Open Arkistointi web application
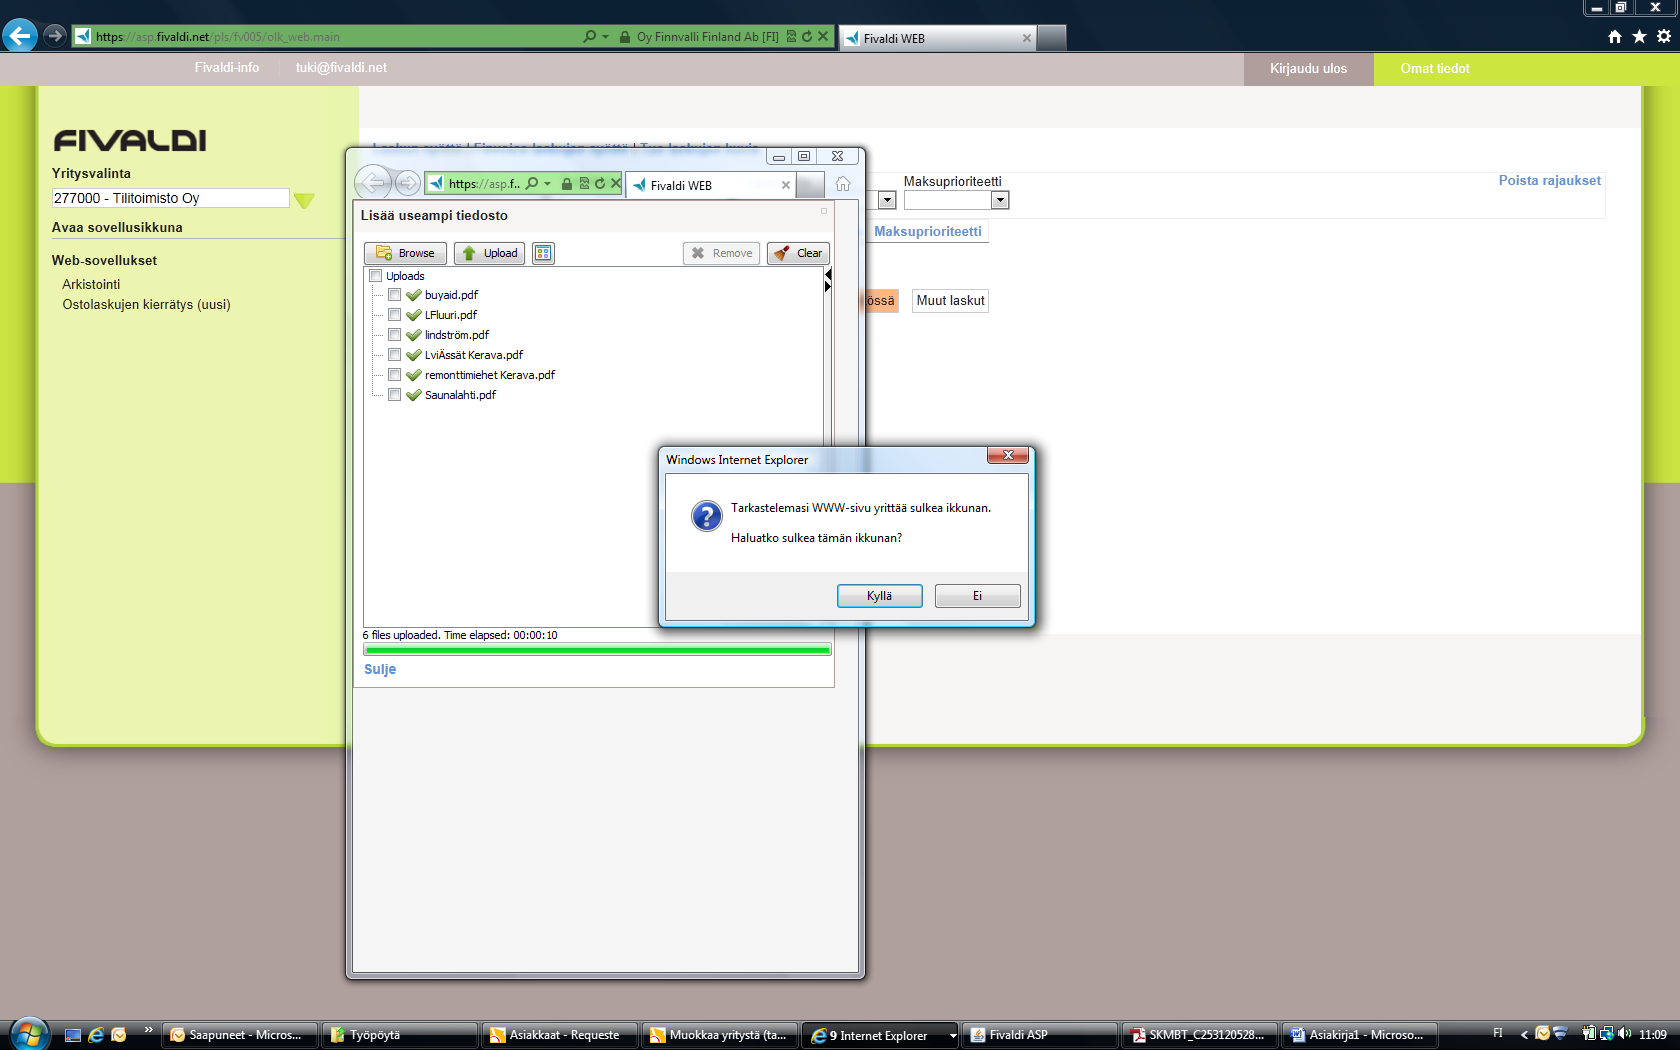The width and height of the screenshot is (1680, 1050). point(91,285)
